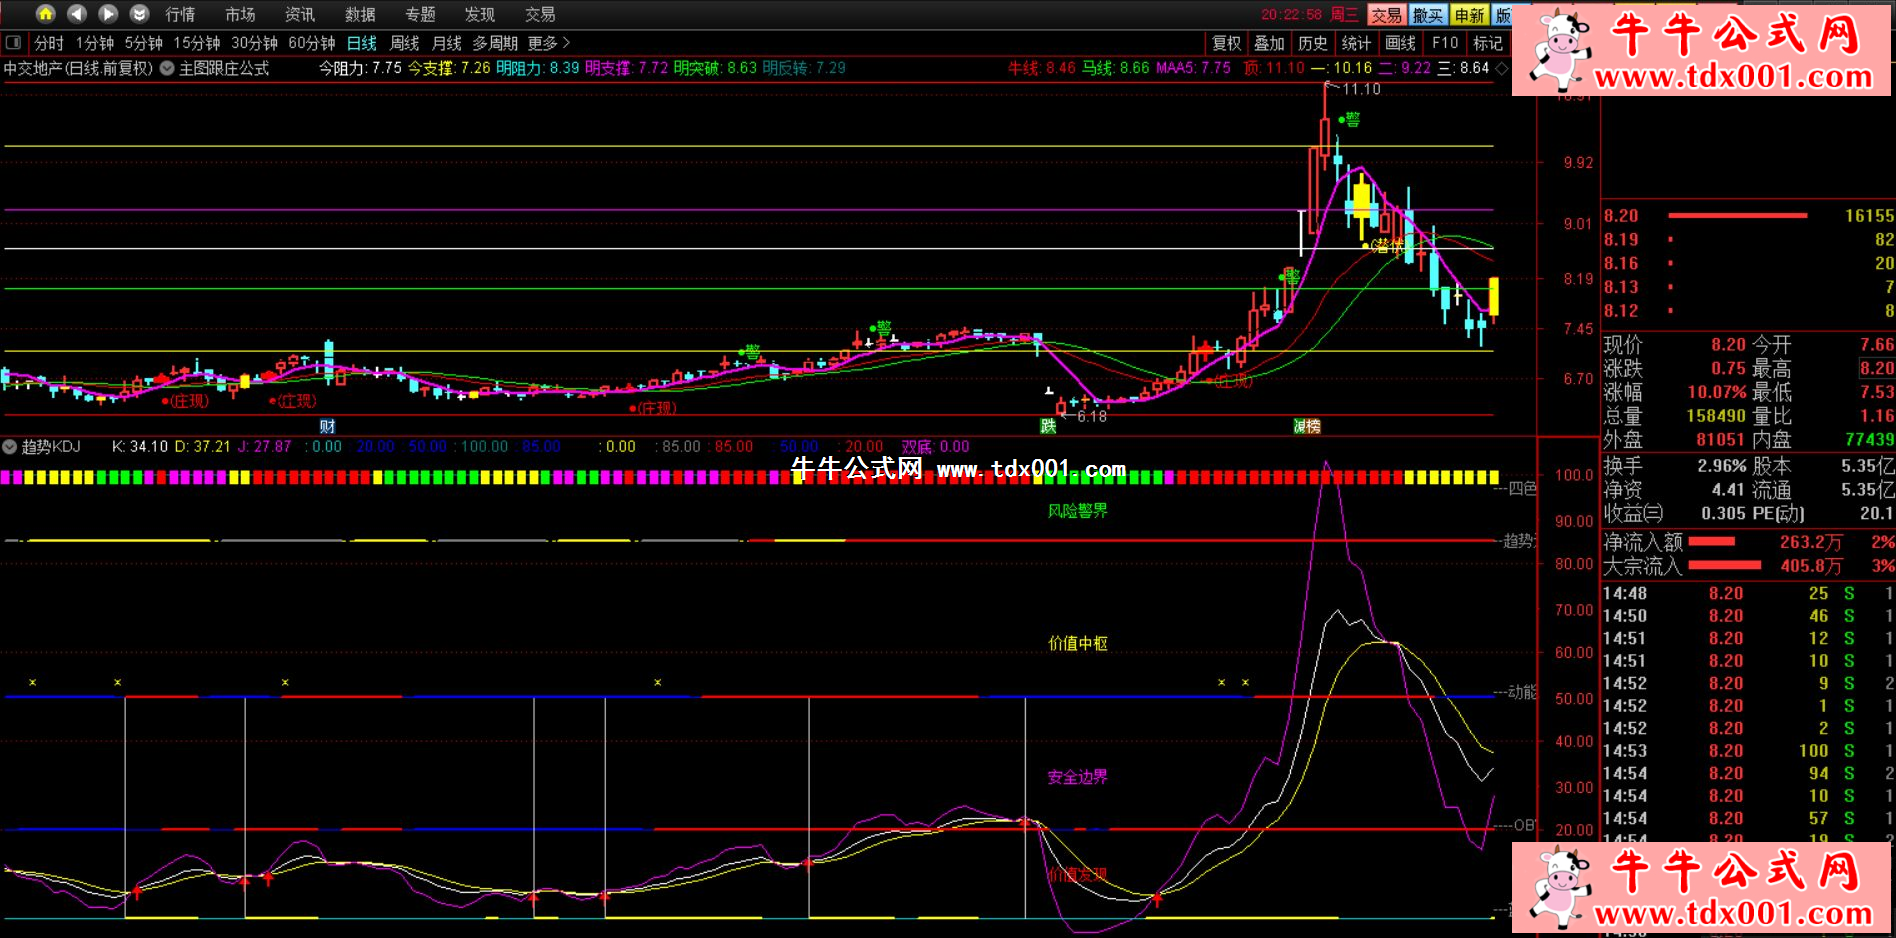The image size is (1896, 938).
Task: Select the 14:48 trade tick row
Action: click(1748, 593)
